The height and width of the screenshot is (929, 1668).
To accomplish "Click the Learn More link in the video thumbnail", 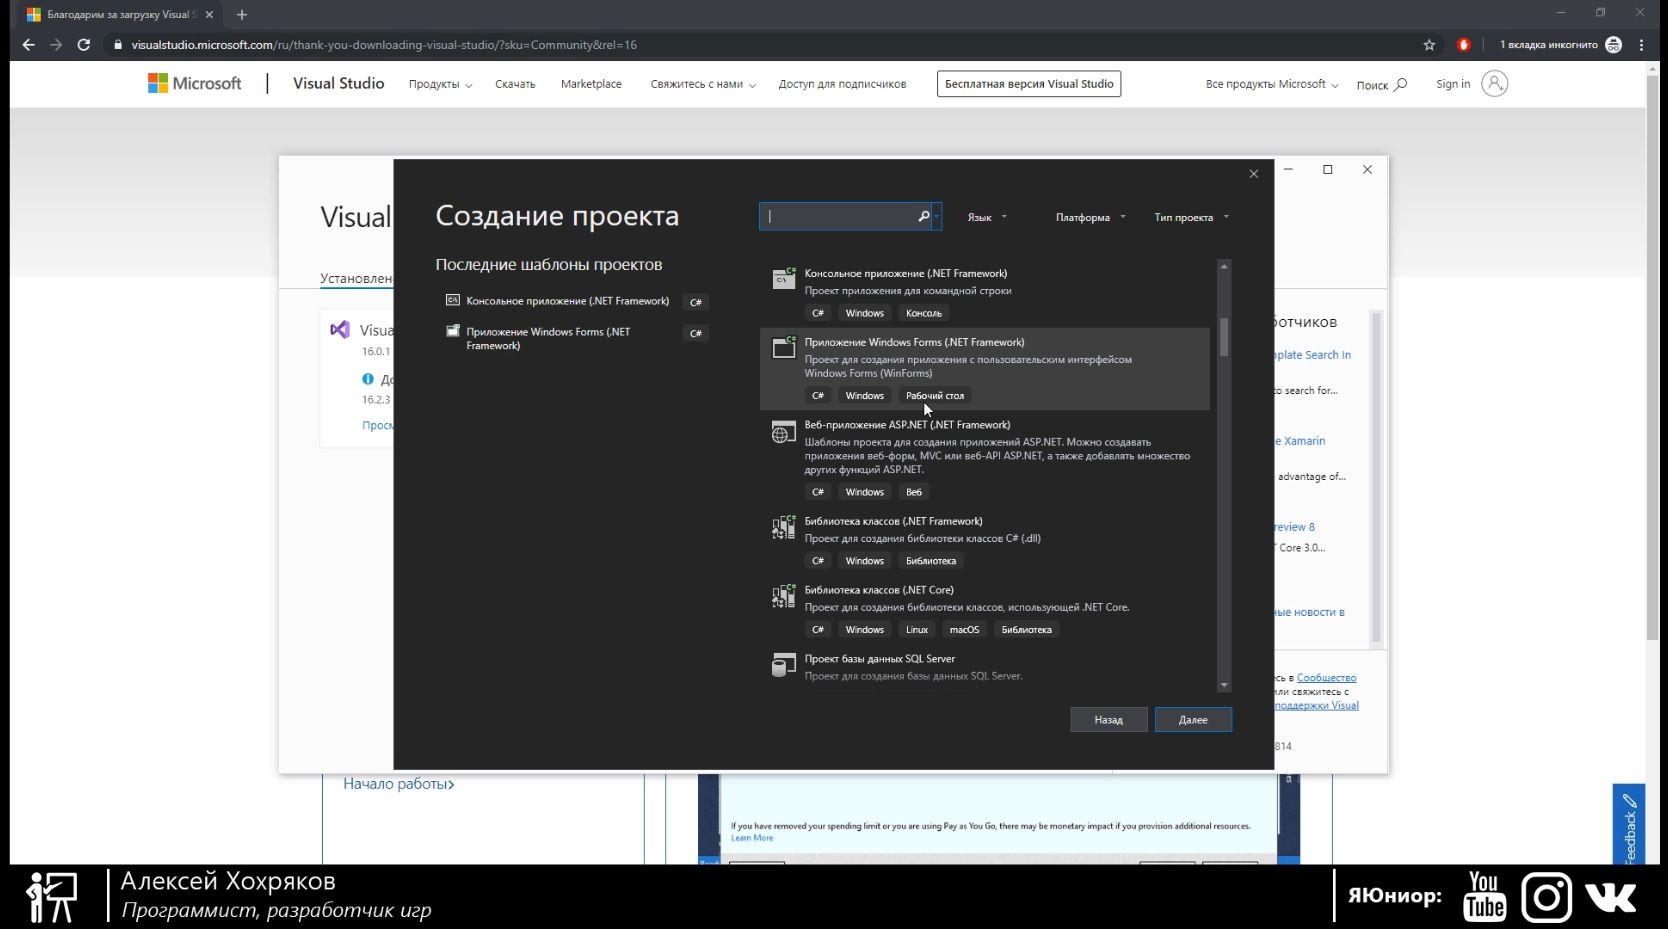I will pos(752,838).
